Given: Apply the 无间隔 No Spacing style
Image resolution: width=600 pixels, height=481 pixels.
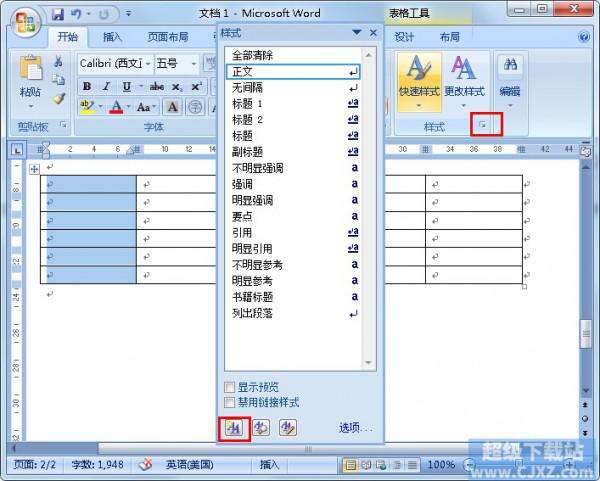Looking at the screenshot, I should [x=292, y=88].
